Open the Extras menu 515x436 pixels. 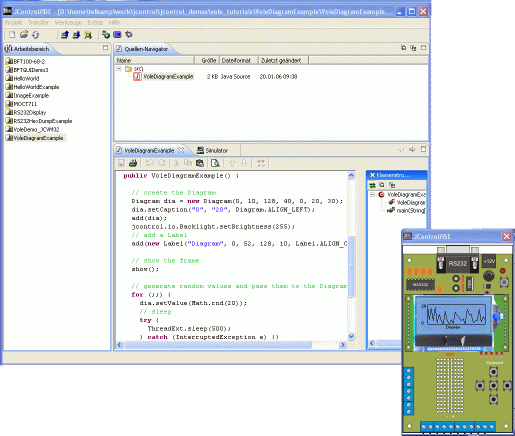pos(95,22)
